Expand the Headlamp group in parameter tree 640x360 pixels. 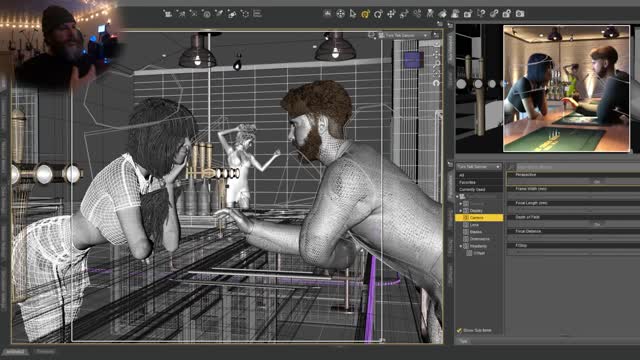461,246
